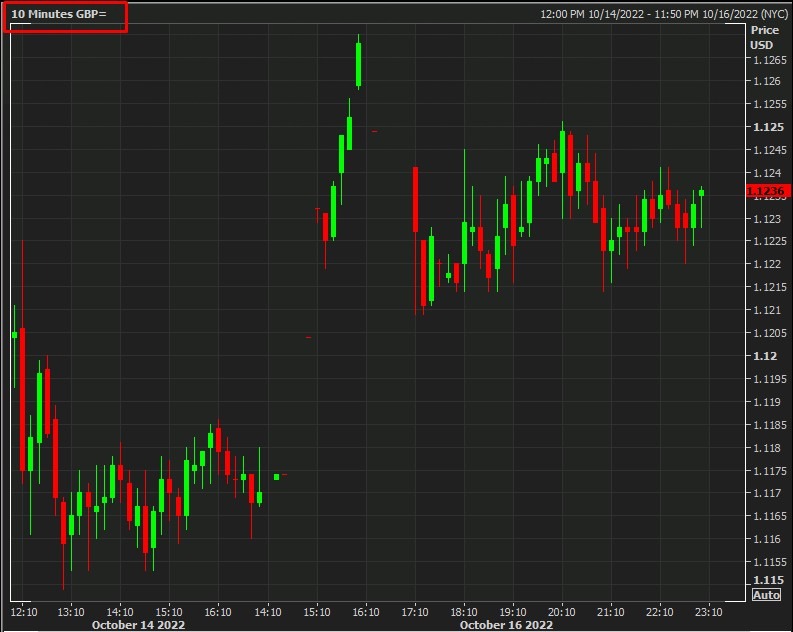
Task: Select the 1.1225 price axis value
Action: [x=770, y=241]
